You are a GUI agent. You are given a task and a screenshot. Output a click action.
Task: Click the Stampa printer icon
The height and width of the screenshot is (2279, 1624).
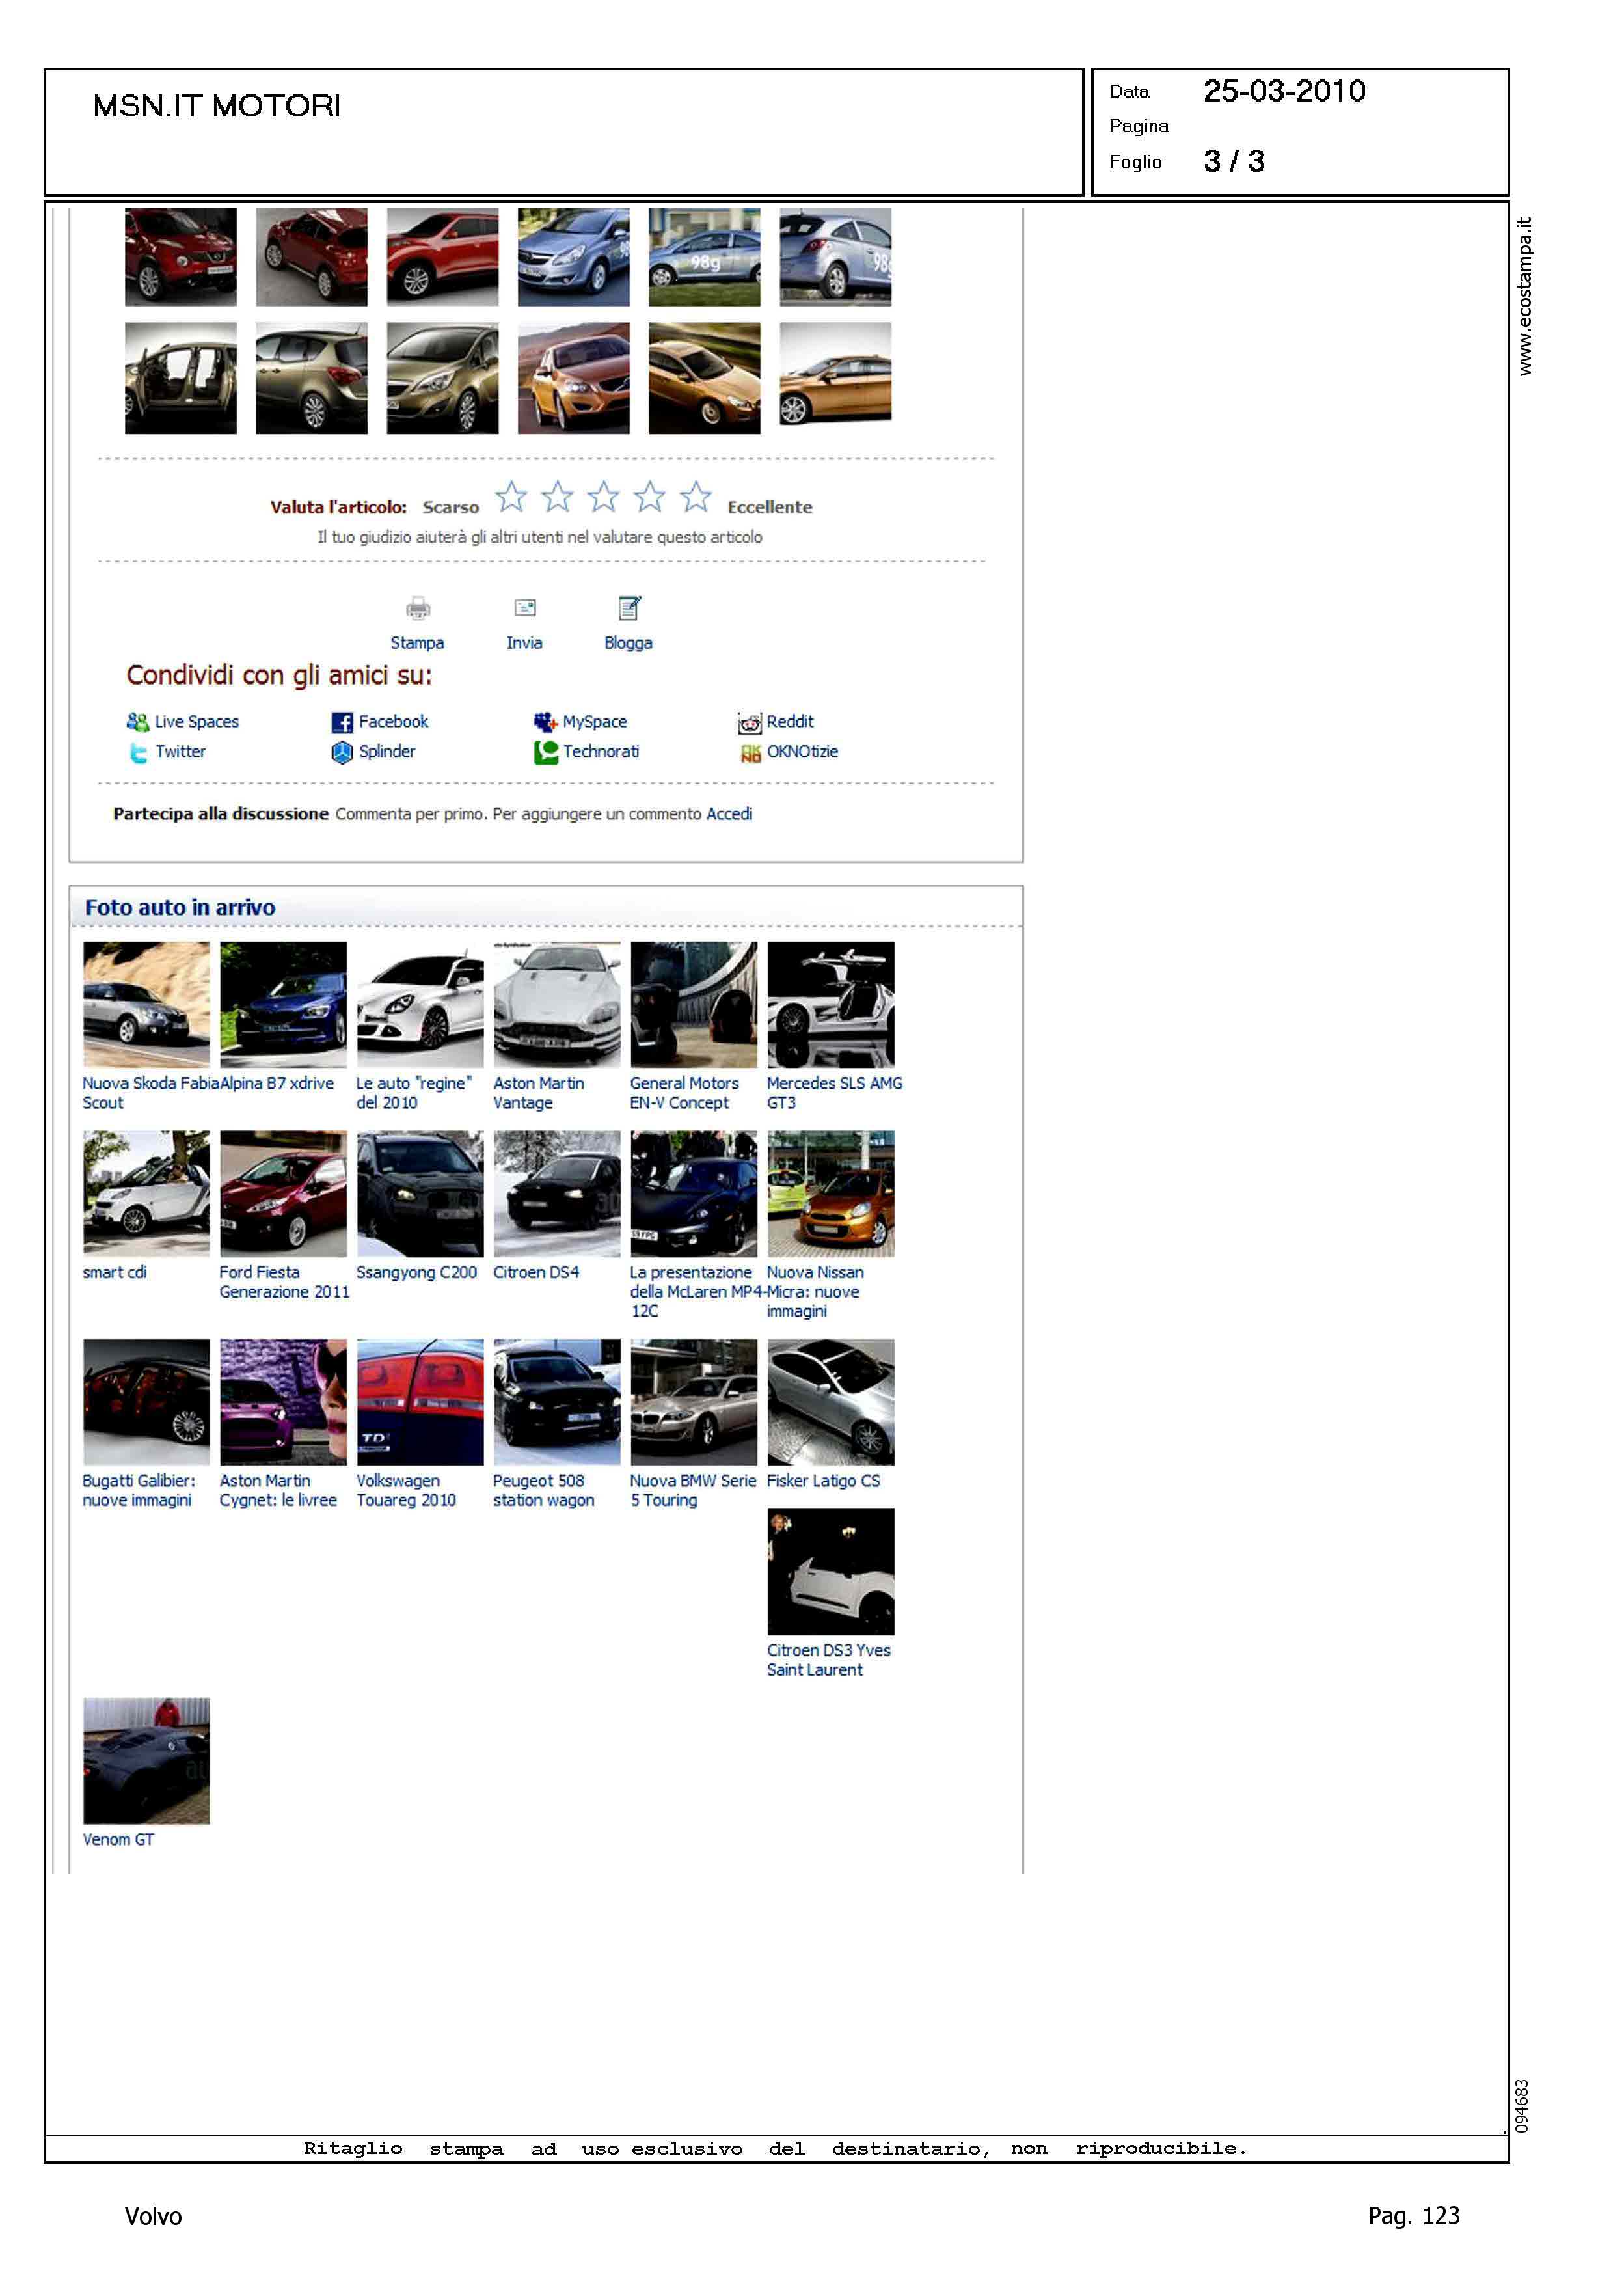pos(418,608)
